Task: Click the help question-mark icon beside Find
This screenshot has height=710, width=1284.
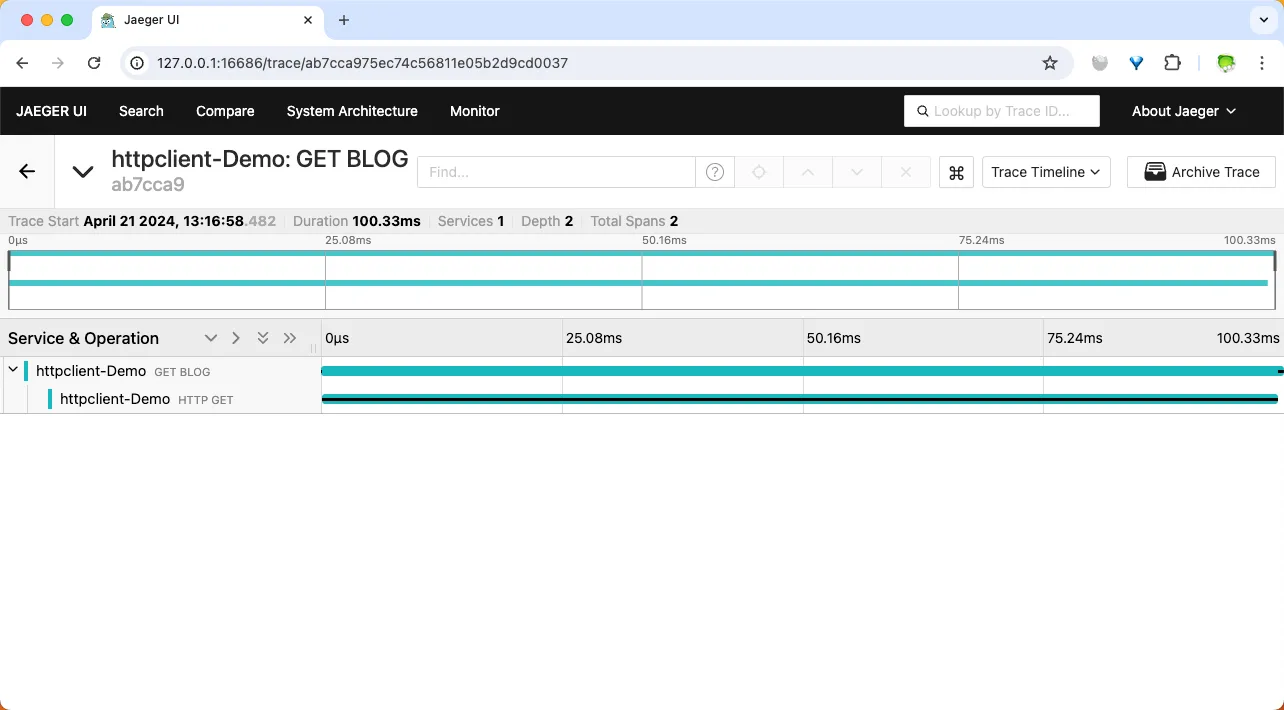Action: [x=715, y=172]
